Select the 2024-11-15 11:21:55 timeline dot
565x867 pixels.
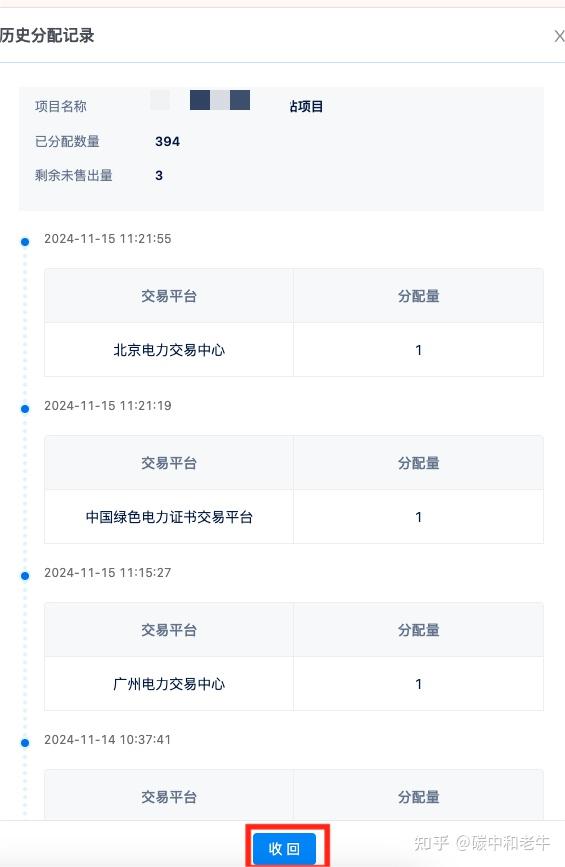pyautogui.click(x=25, y=242)
